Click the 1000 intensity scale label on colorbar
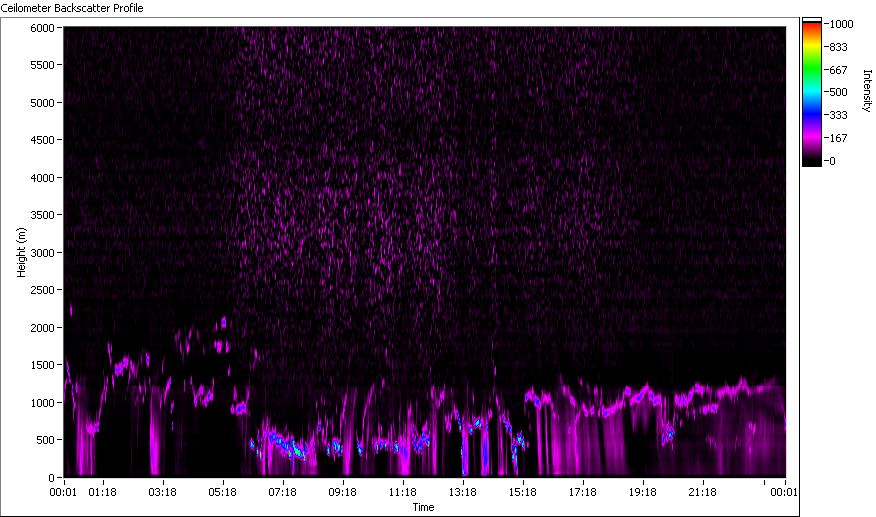 841,24
